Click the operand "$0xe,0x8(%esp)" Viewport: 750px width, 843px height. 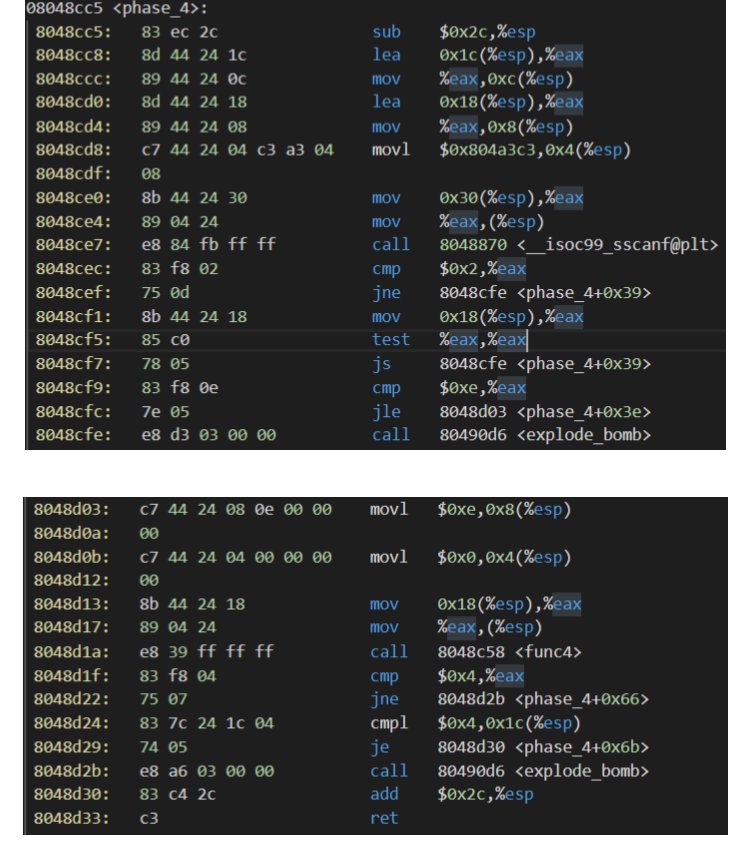coord(504,510)
